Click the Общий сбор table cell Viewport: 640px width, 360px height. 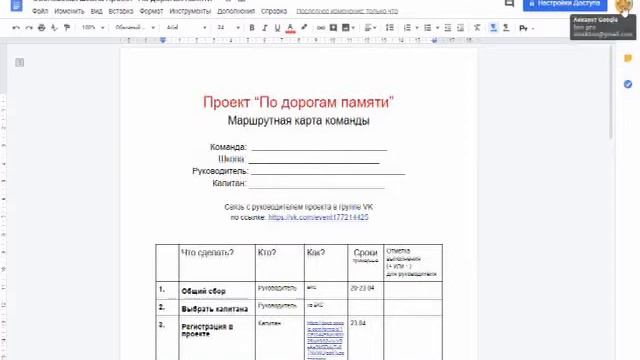[217, 291]
